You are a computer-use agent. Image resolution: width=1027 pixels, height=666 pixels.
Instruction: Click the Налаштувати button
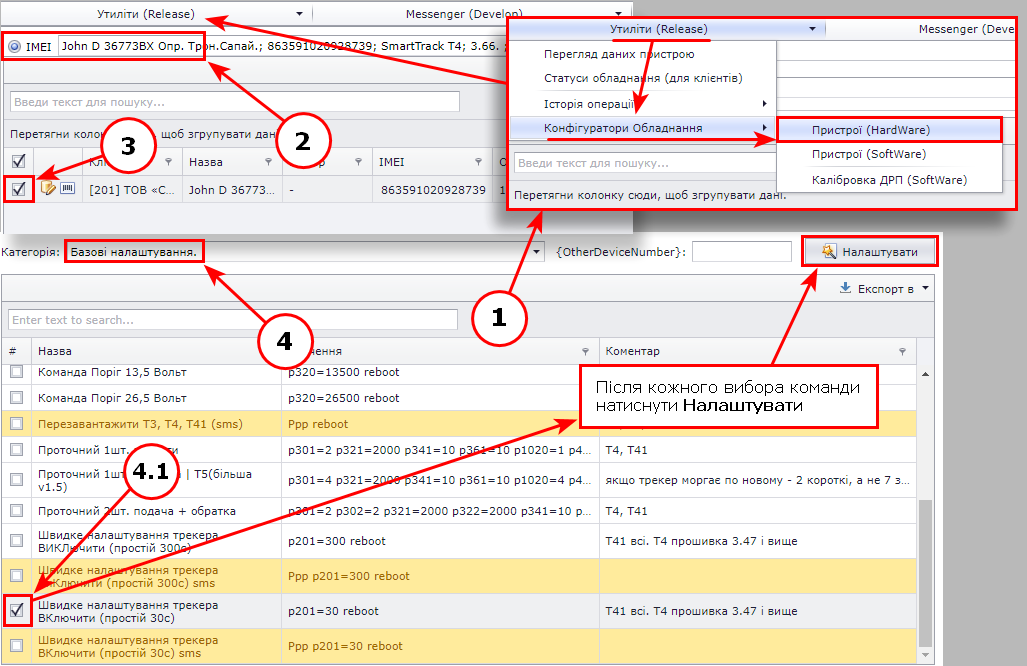[870, 251]
